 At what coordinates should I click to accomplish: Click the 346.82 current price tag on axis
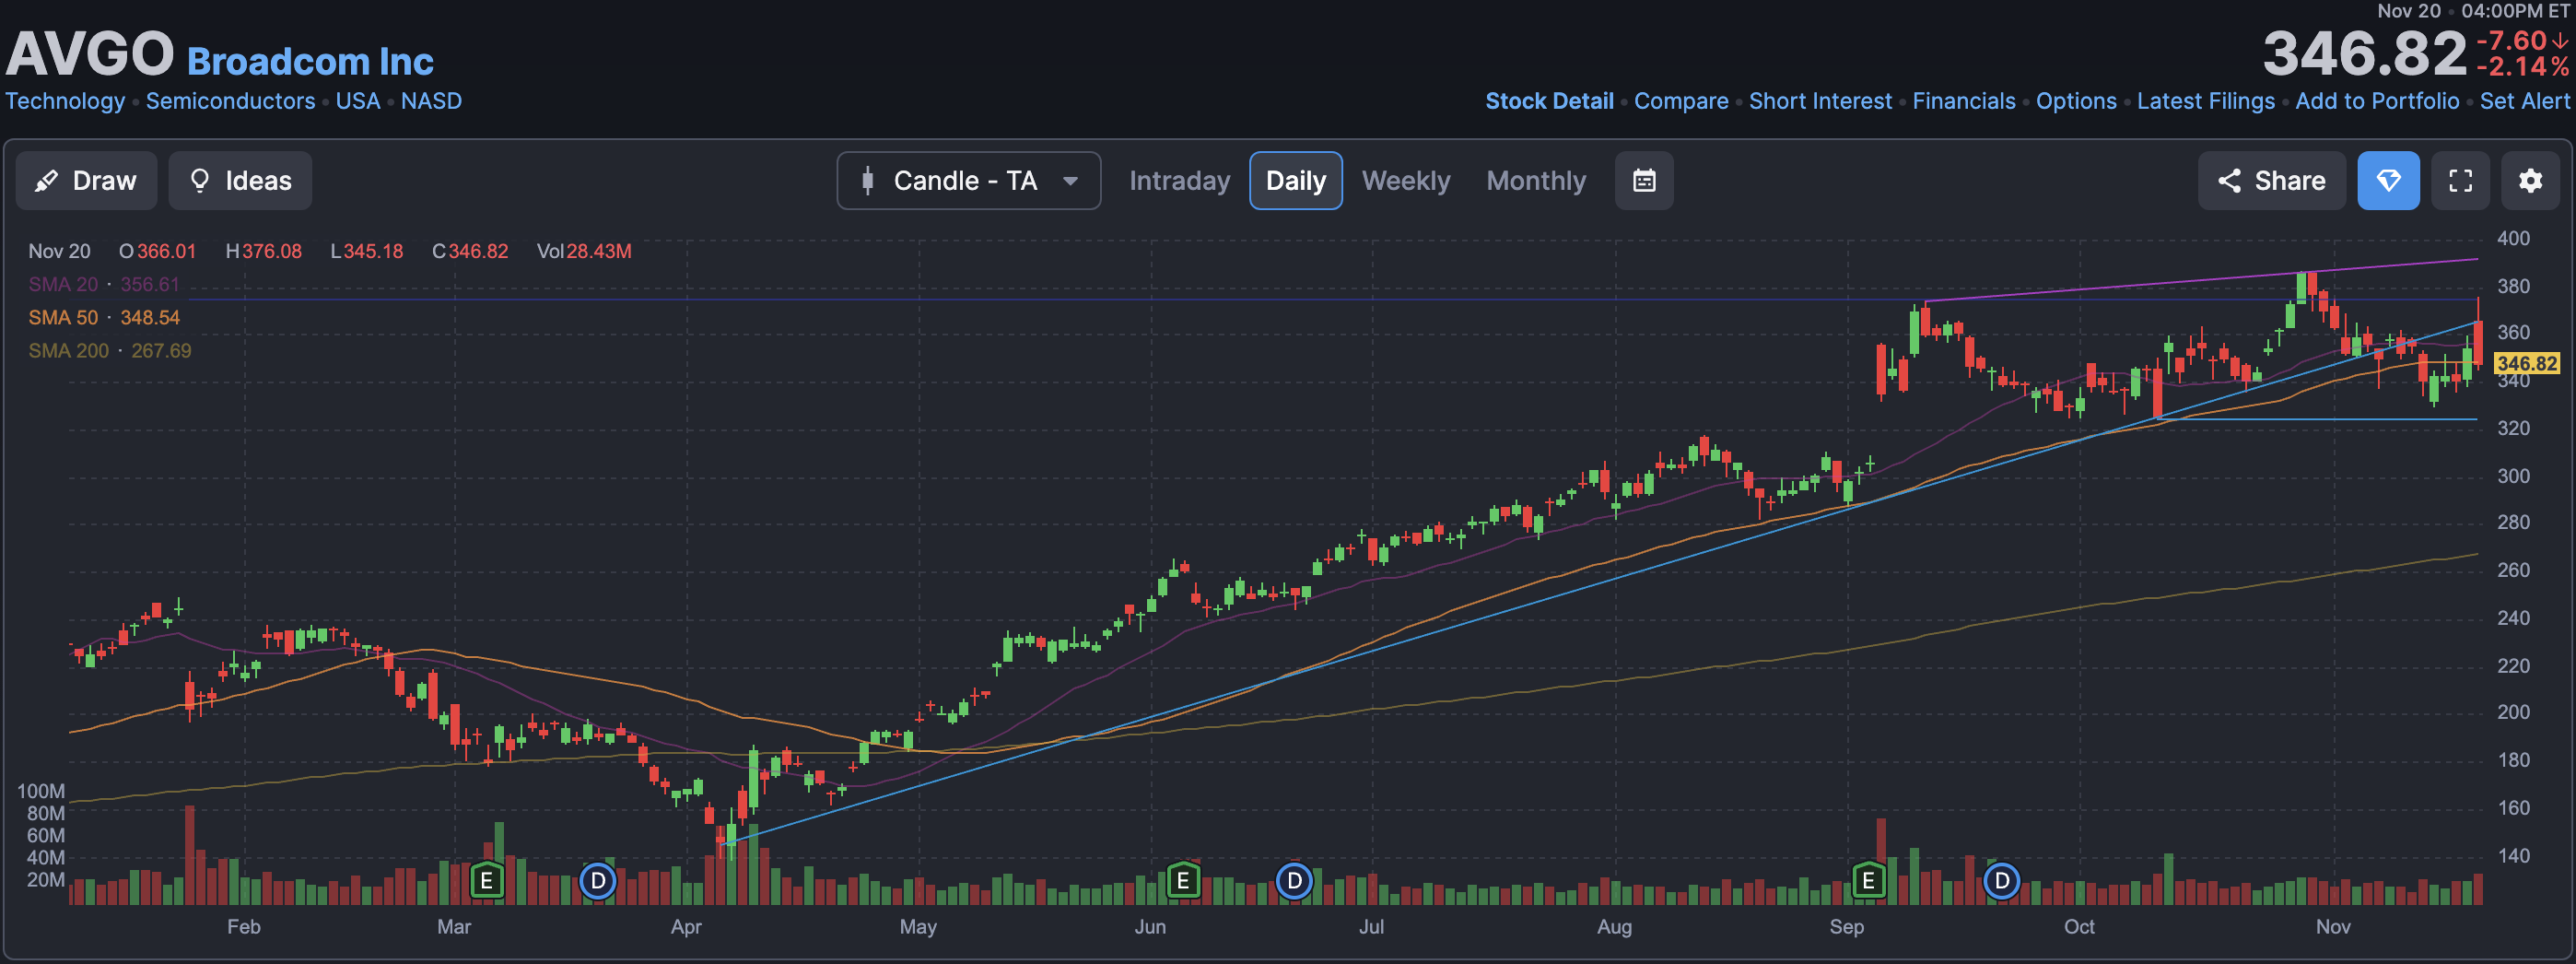click(x=2527, y=363)
